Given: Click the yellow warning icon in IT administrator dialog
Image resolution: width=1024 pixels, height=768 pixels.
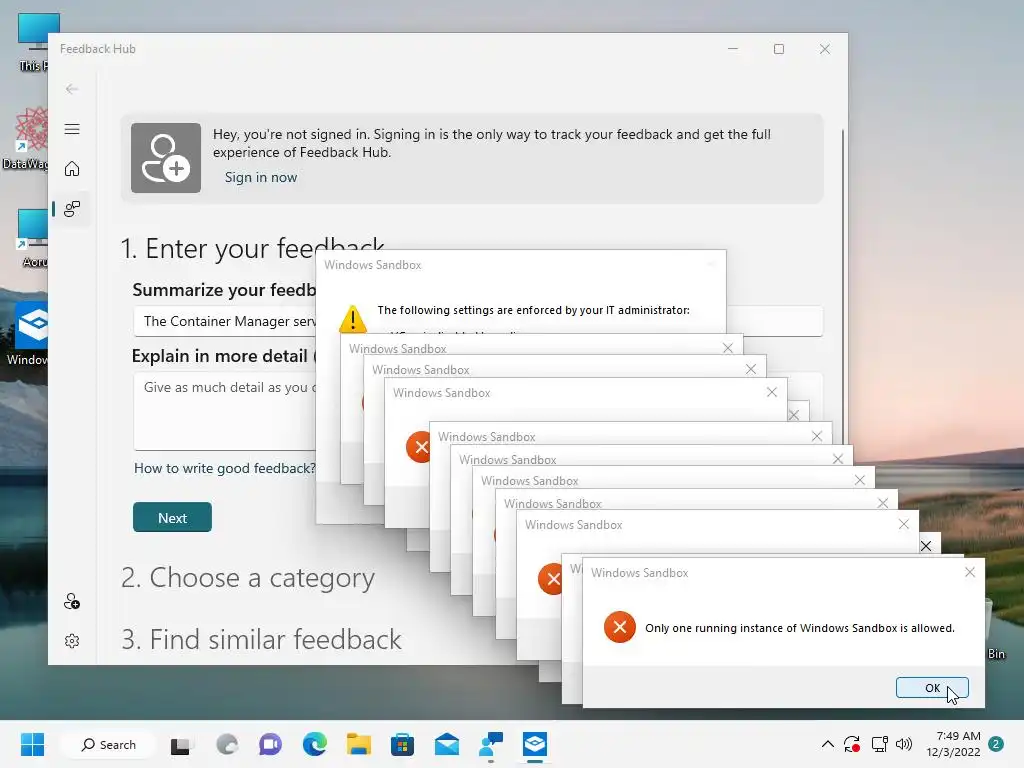Looking at the screenshot, I should click(353, 319).
